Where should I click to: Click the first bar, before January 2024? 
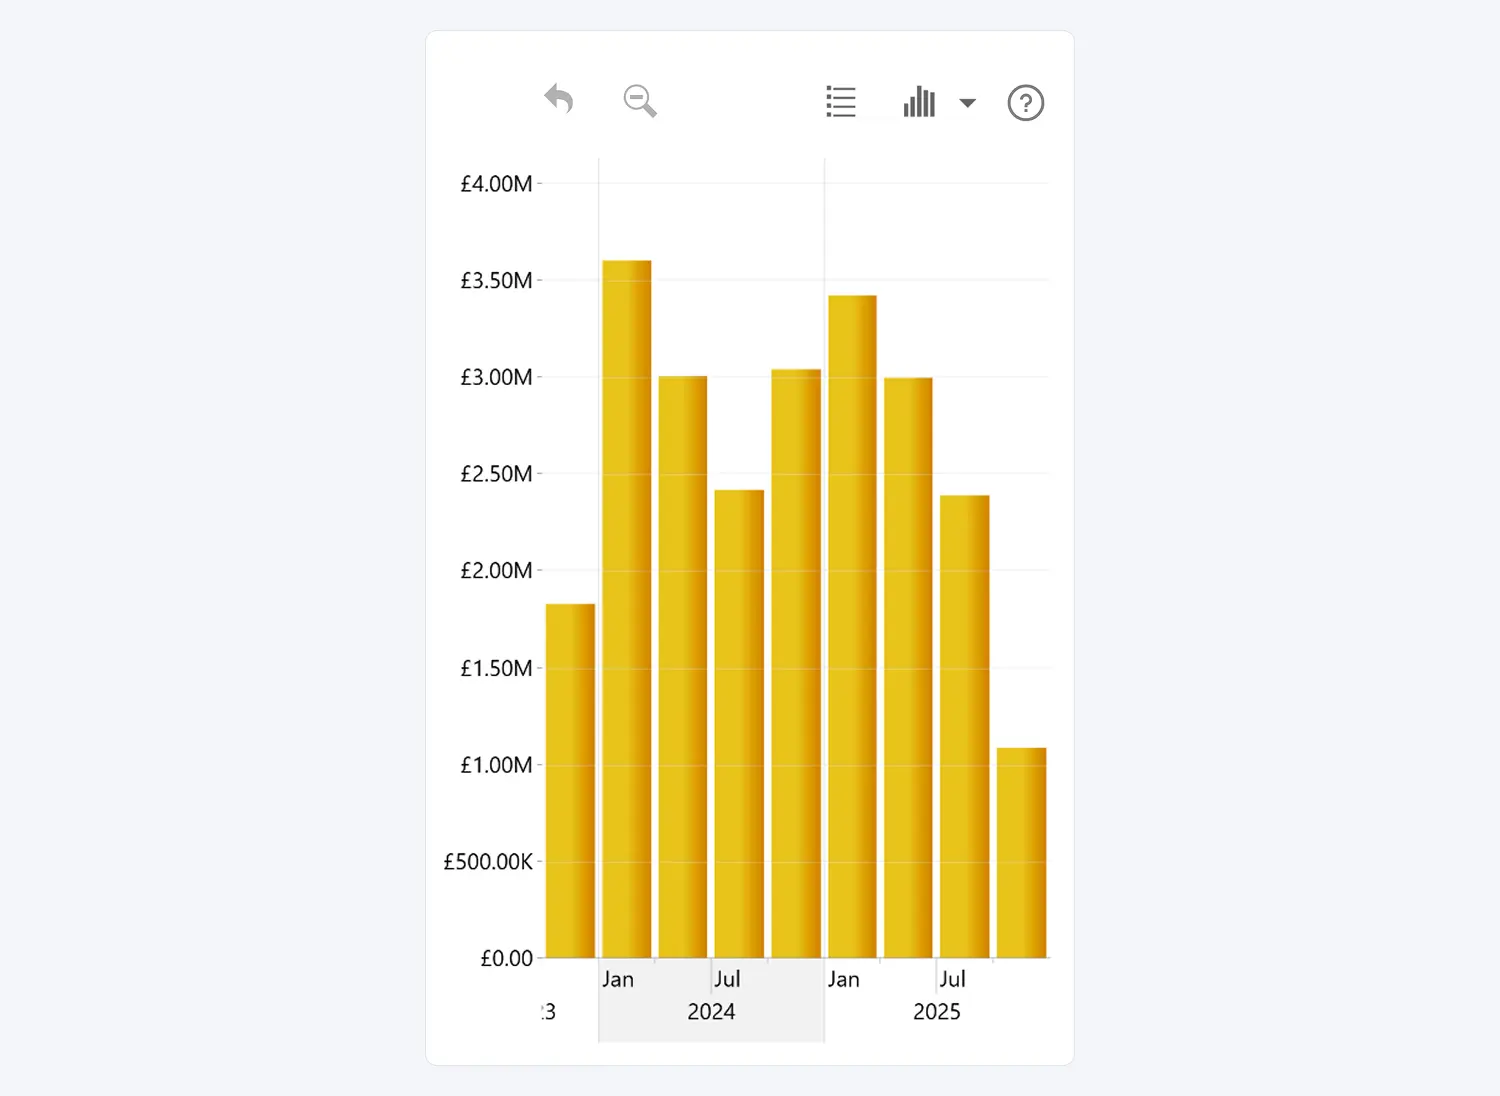pos(570,780)
